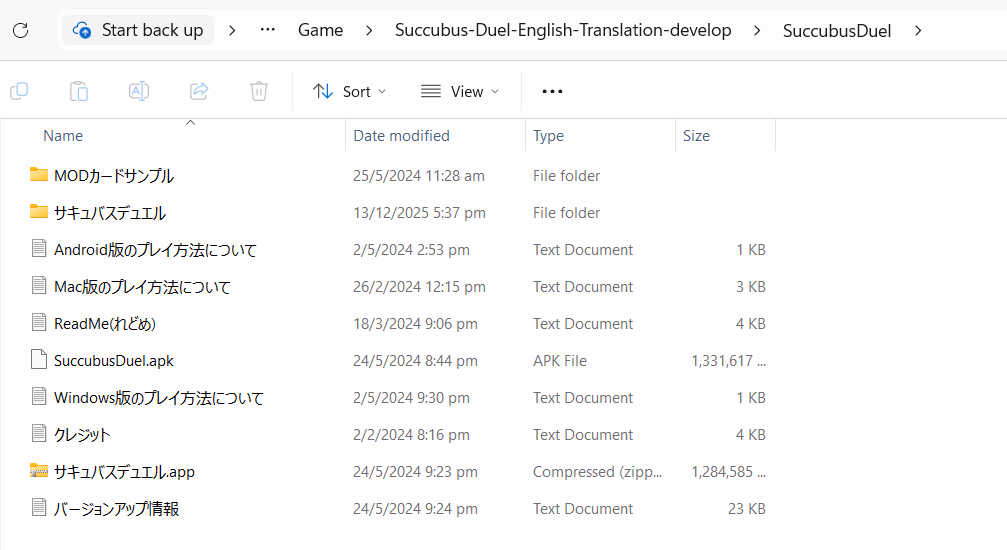Click the Refresh icon in address bar

[x=20, y=30]
